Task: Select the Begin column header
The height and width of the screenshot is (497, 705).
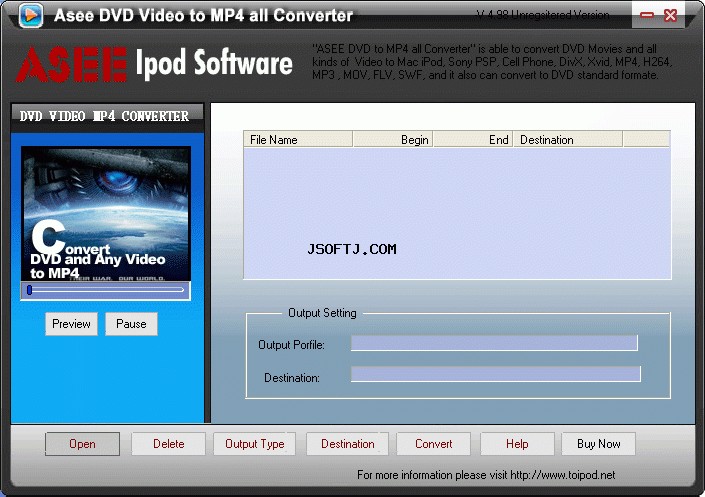Action: (393, 139)
